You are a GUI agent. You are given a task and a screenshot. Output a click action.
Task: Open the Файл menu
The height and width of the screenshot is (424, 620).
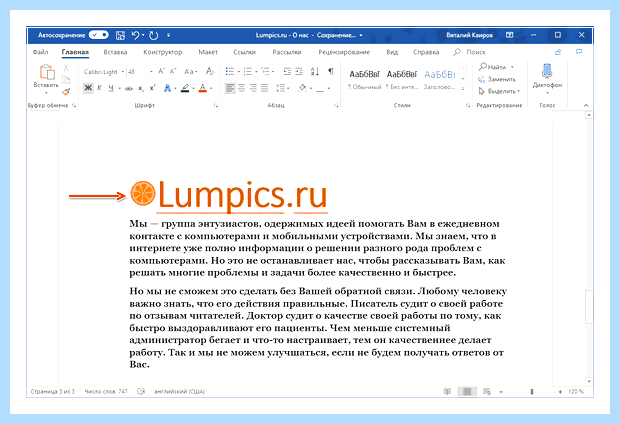click(x=40, y=52)
